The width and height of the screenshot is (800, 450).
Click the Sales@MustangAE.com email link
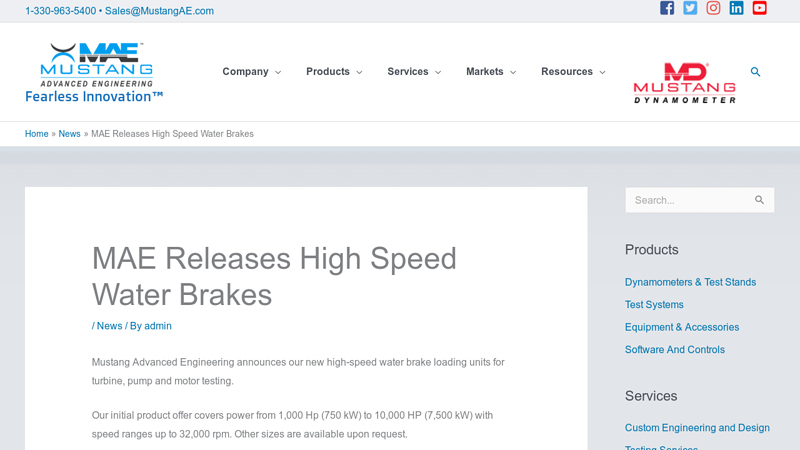159,11
